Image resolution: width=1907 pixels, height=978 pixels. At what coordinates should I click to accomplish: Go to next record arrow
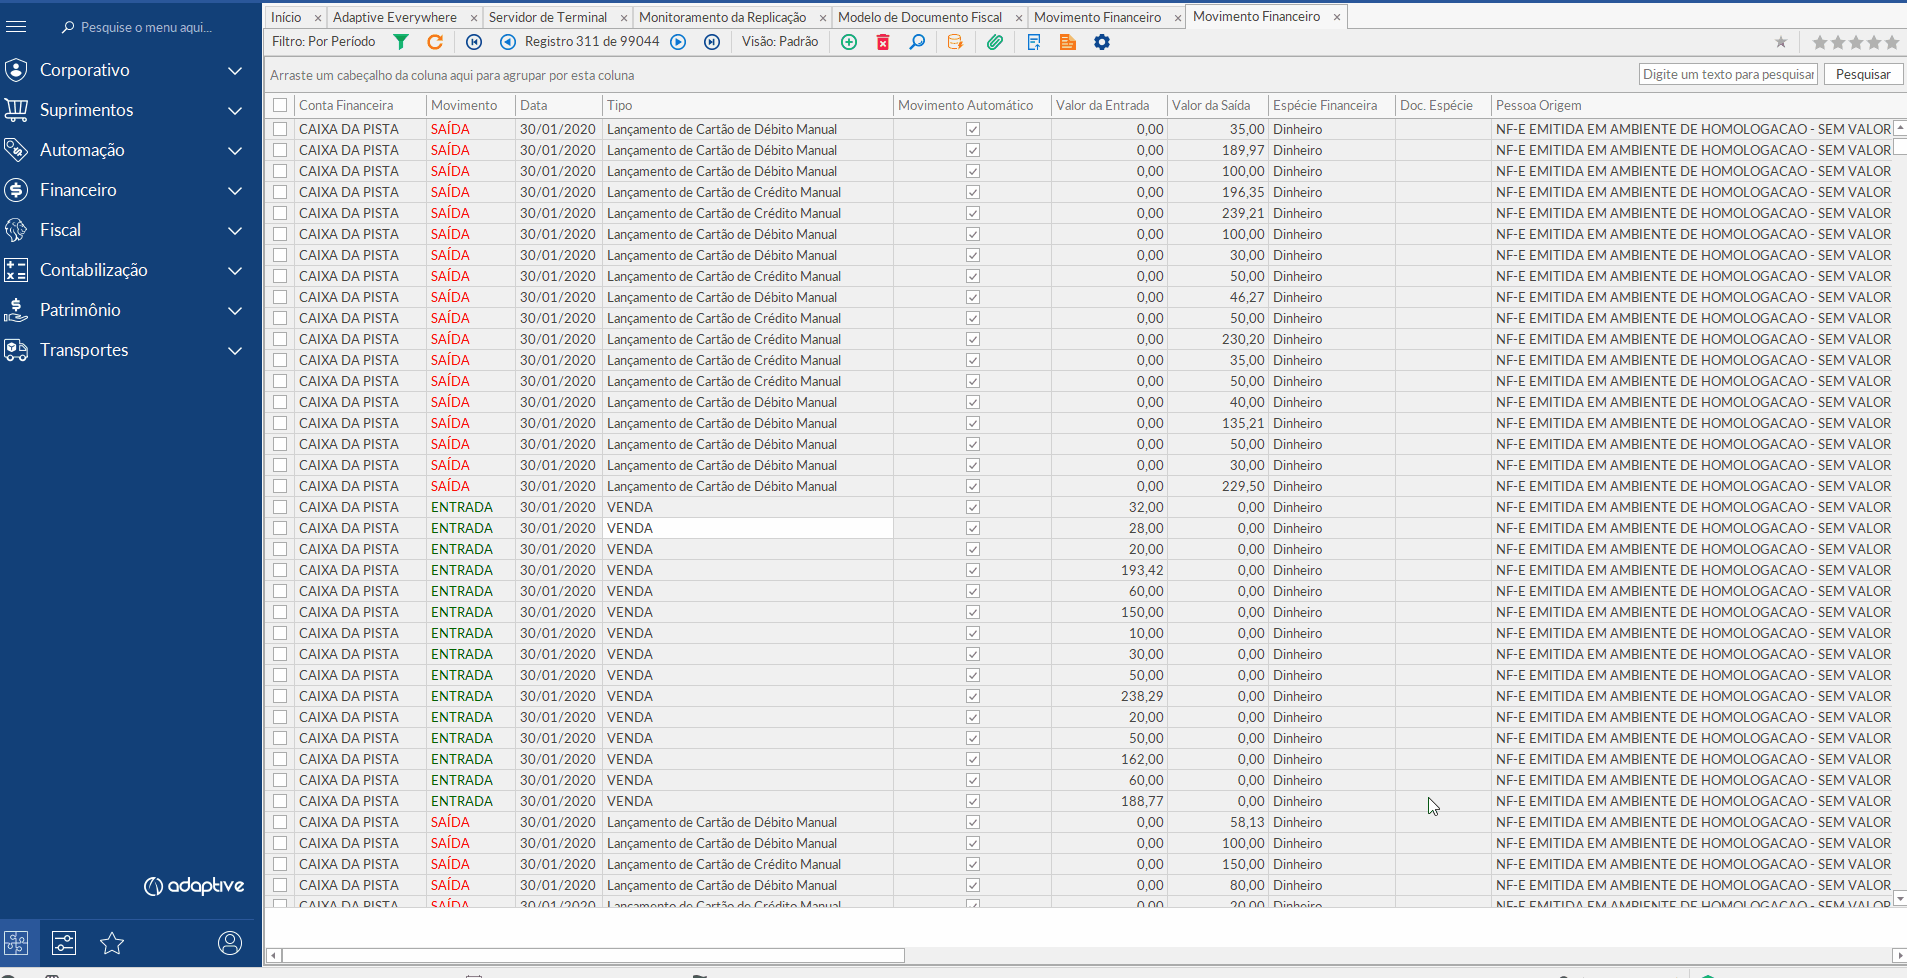[678, 42]
